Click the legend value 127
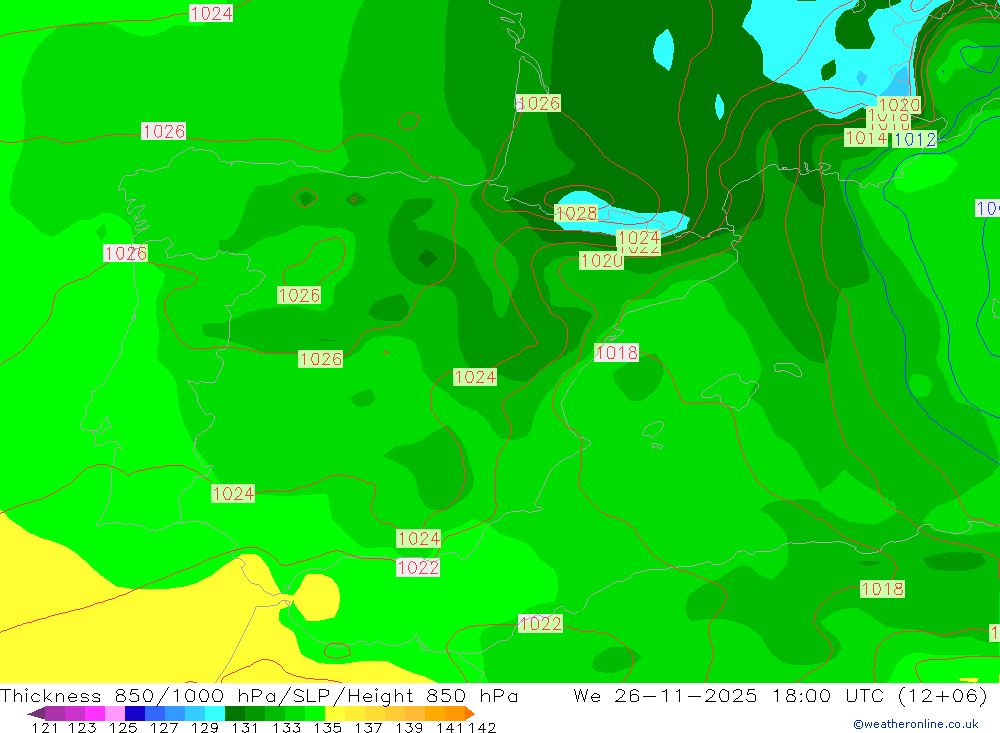1000x733 pixels. tap(164, 727)
